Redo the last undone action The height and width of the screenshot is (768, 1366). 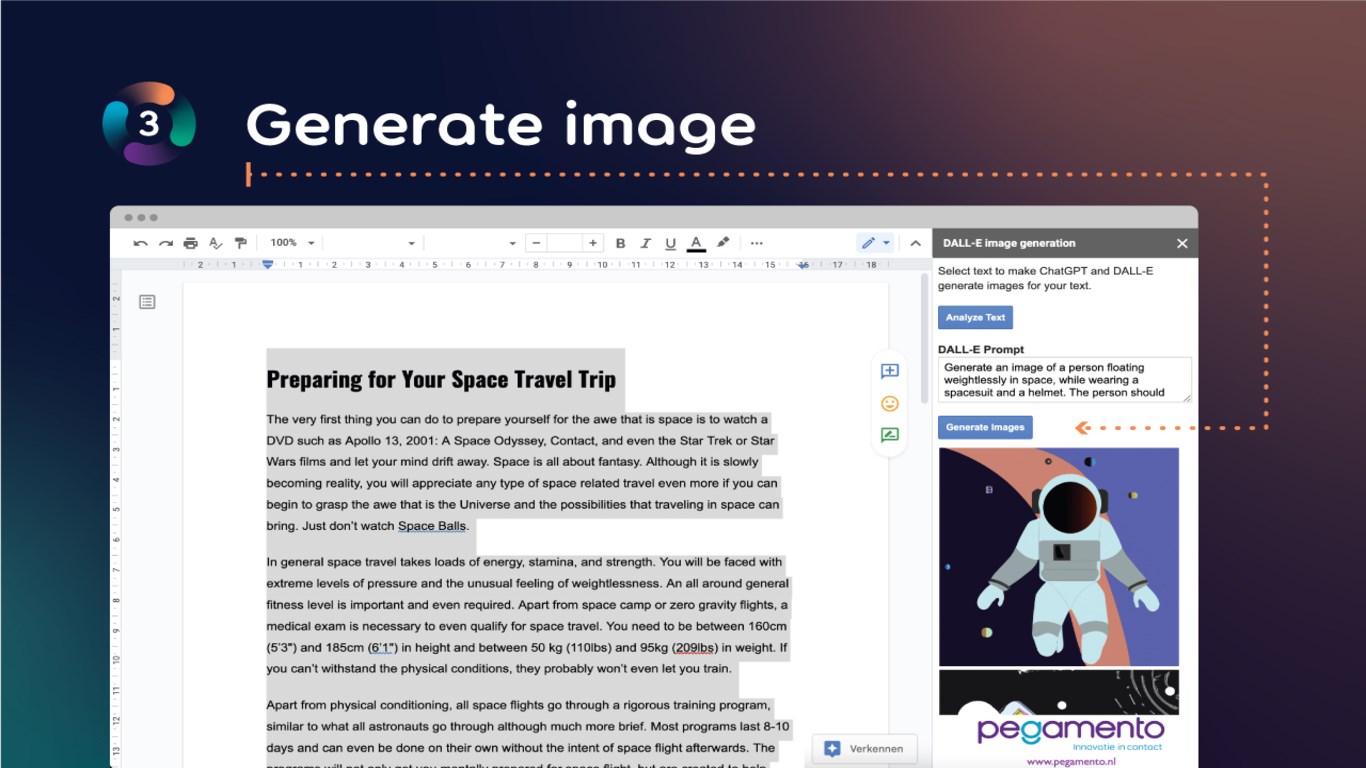pos(166,243)
